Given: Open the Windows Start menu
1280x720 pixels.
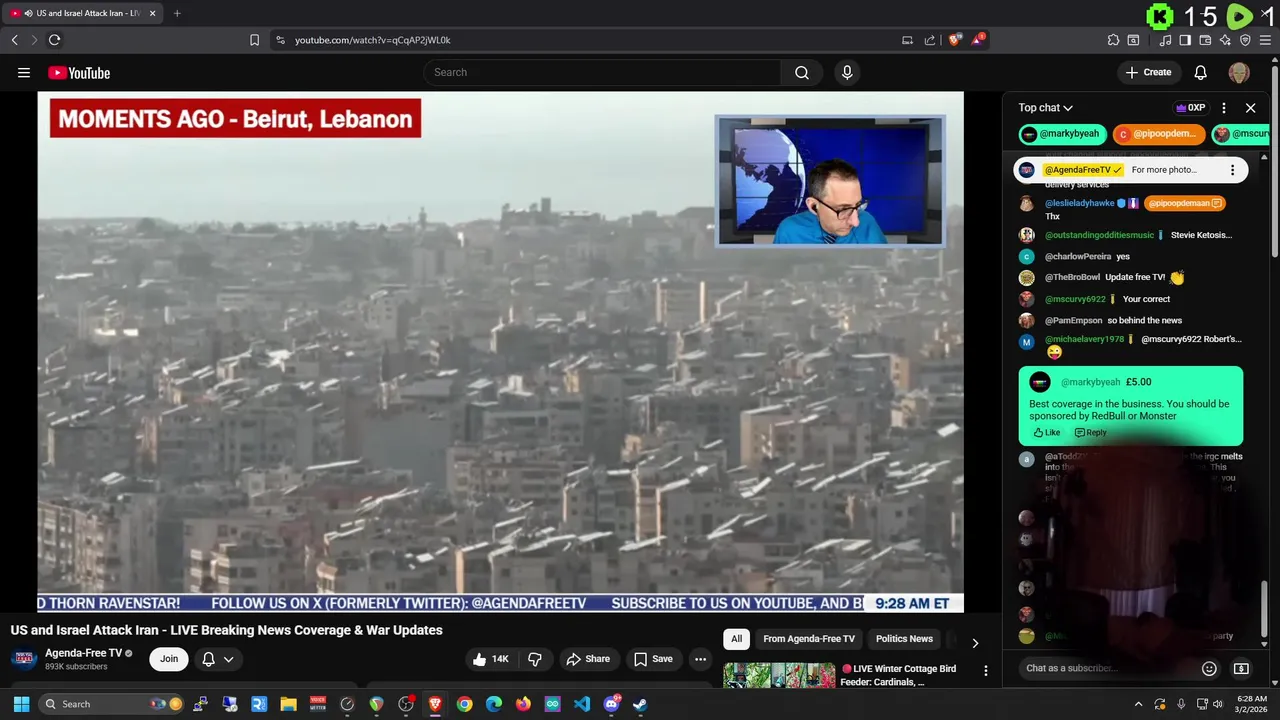Looking at the screenshot, I should (x=21, y=704).
